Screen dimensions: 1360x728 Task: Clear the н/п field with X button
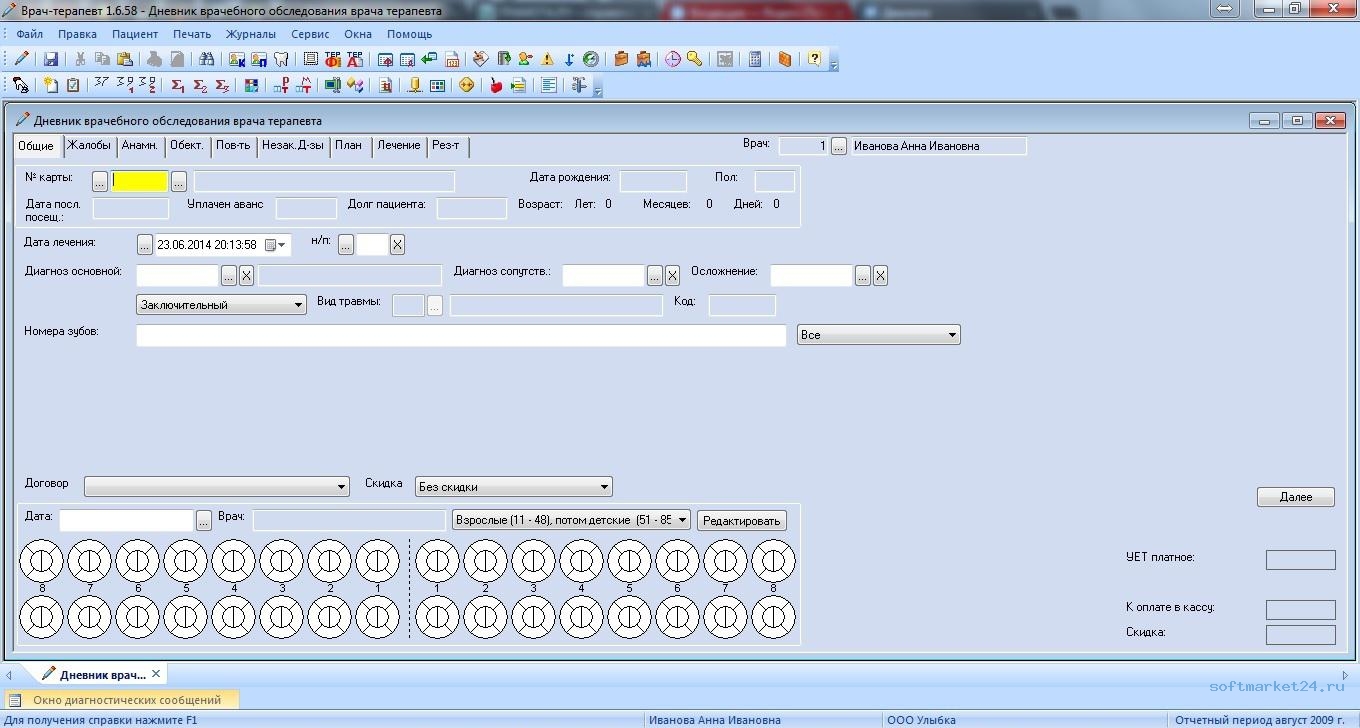tap(397, 244)
